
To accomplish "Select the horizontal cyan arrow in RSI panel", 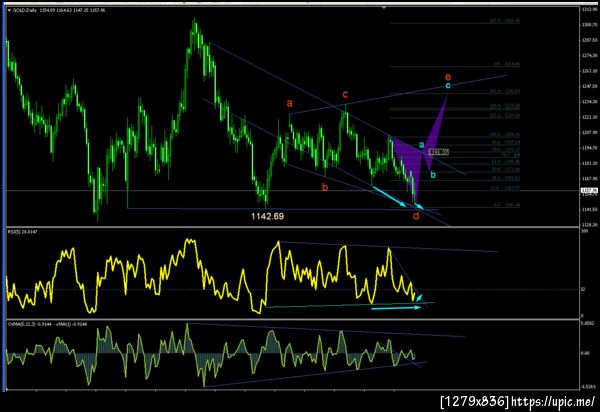I will [x=396, y=308].
